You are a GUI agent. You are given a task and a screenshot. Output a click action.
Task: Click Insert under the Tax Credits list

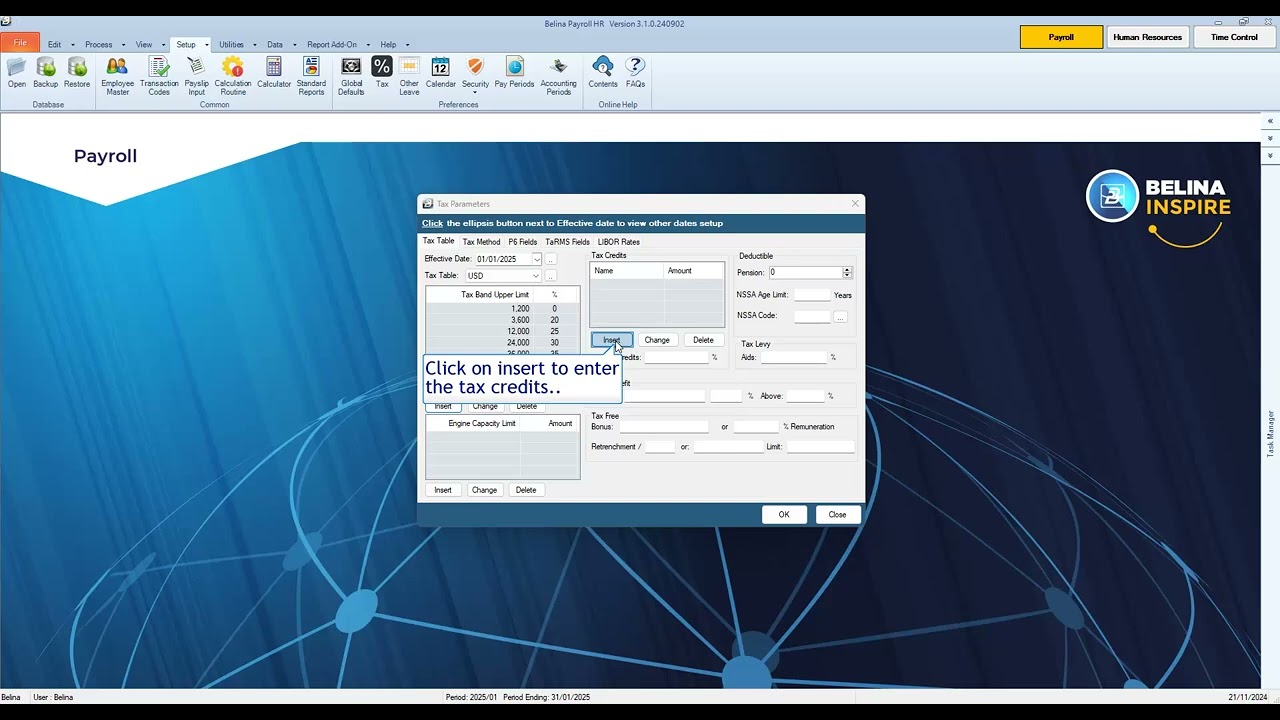click(611, 340)
